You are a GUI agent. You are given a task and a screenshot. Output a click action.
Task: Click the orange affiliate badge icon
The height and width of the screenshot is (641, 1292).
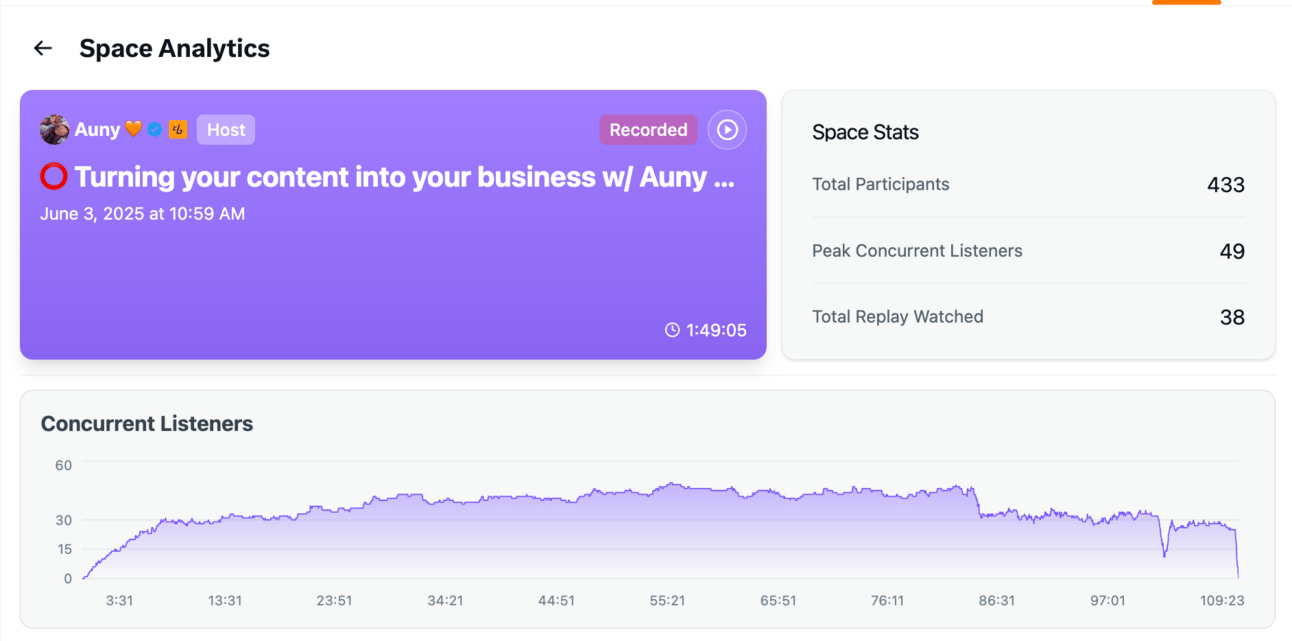(178, 130)
